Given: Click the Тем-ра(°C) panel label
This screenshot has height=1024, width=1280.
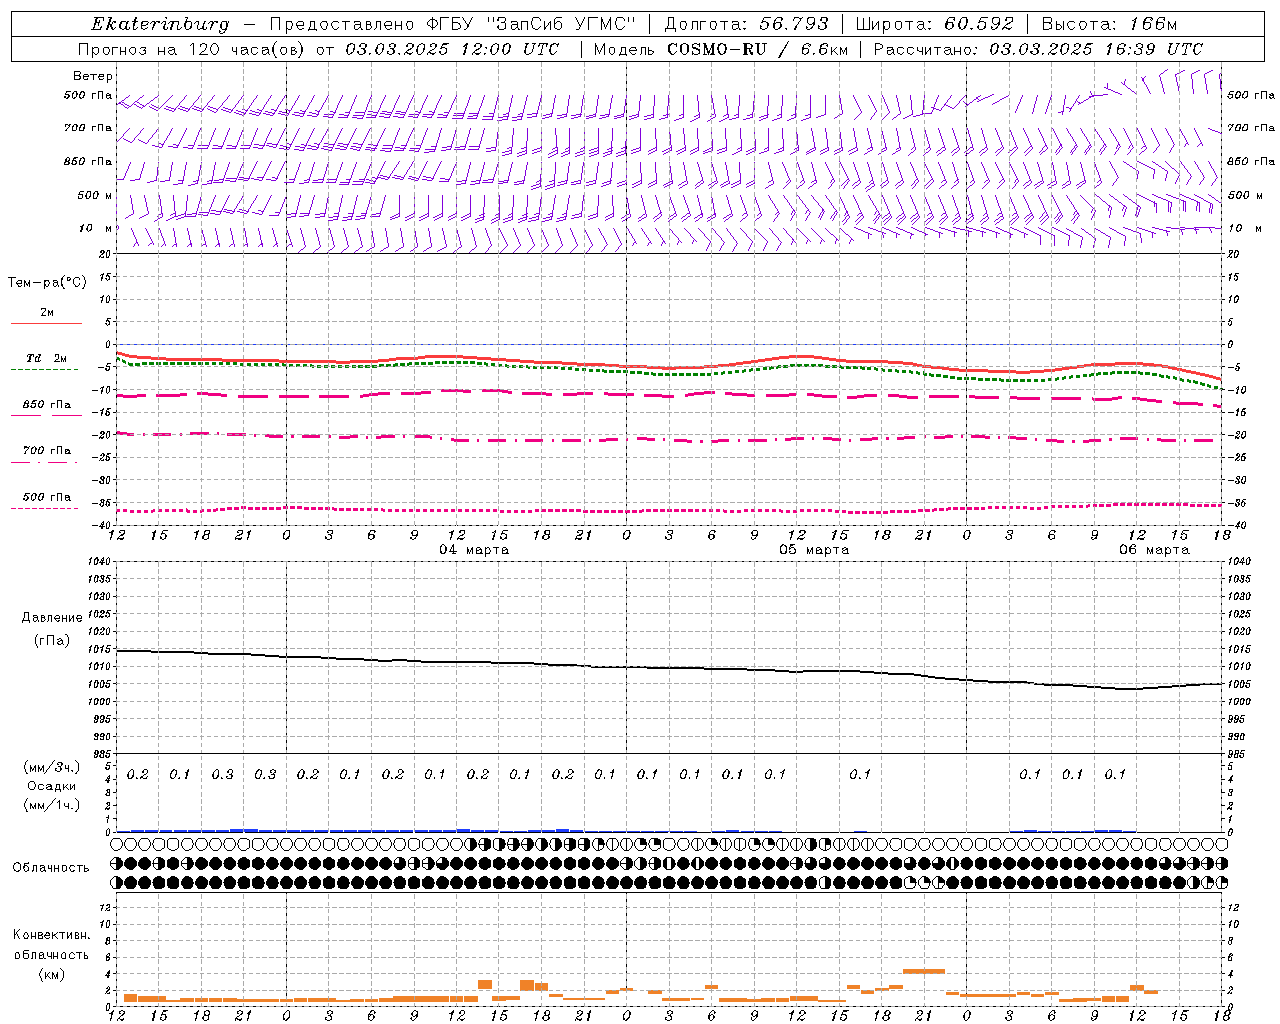Looking at the screenshot, I should [x=47, y=283].
